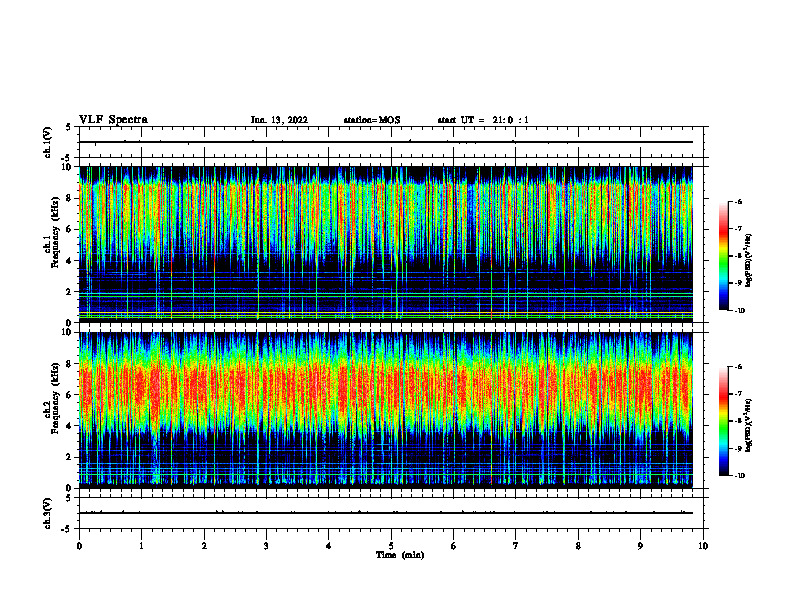Image resolution: width=792 pixels, height=612 pixels.
Task: Click the "5" tick on ch.1(V) axis
Action: (69, 127)
